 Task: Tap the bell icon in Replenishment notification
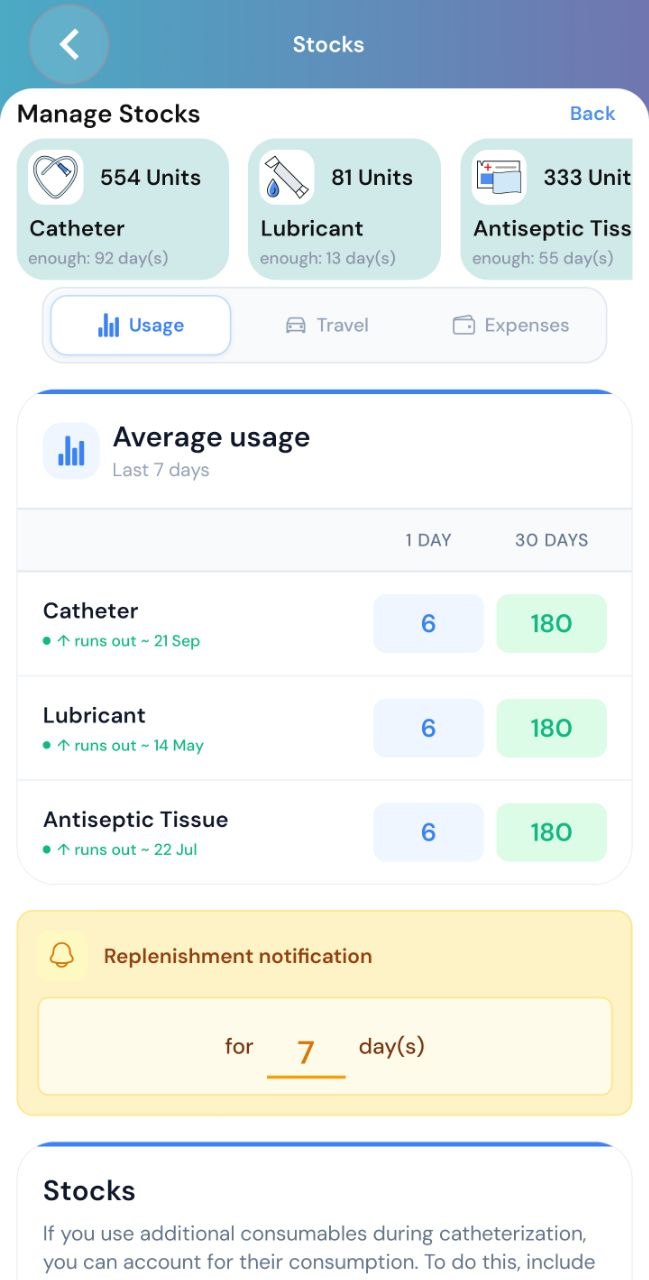coord(60,956)
